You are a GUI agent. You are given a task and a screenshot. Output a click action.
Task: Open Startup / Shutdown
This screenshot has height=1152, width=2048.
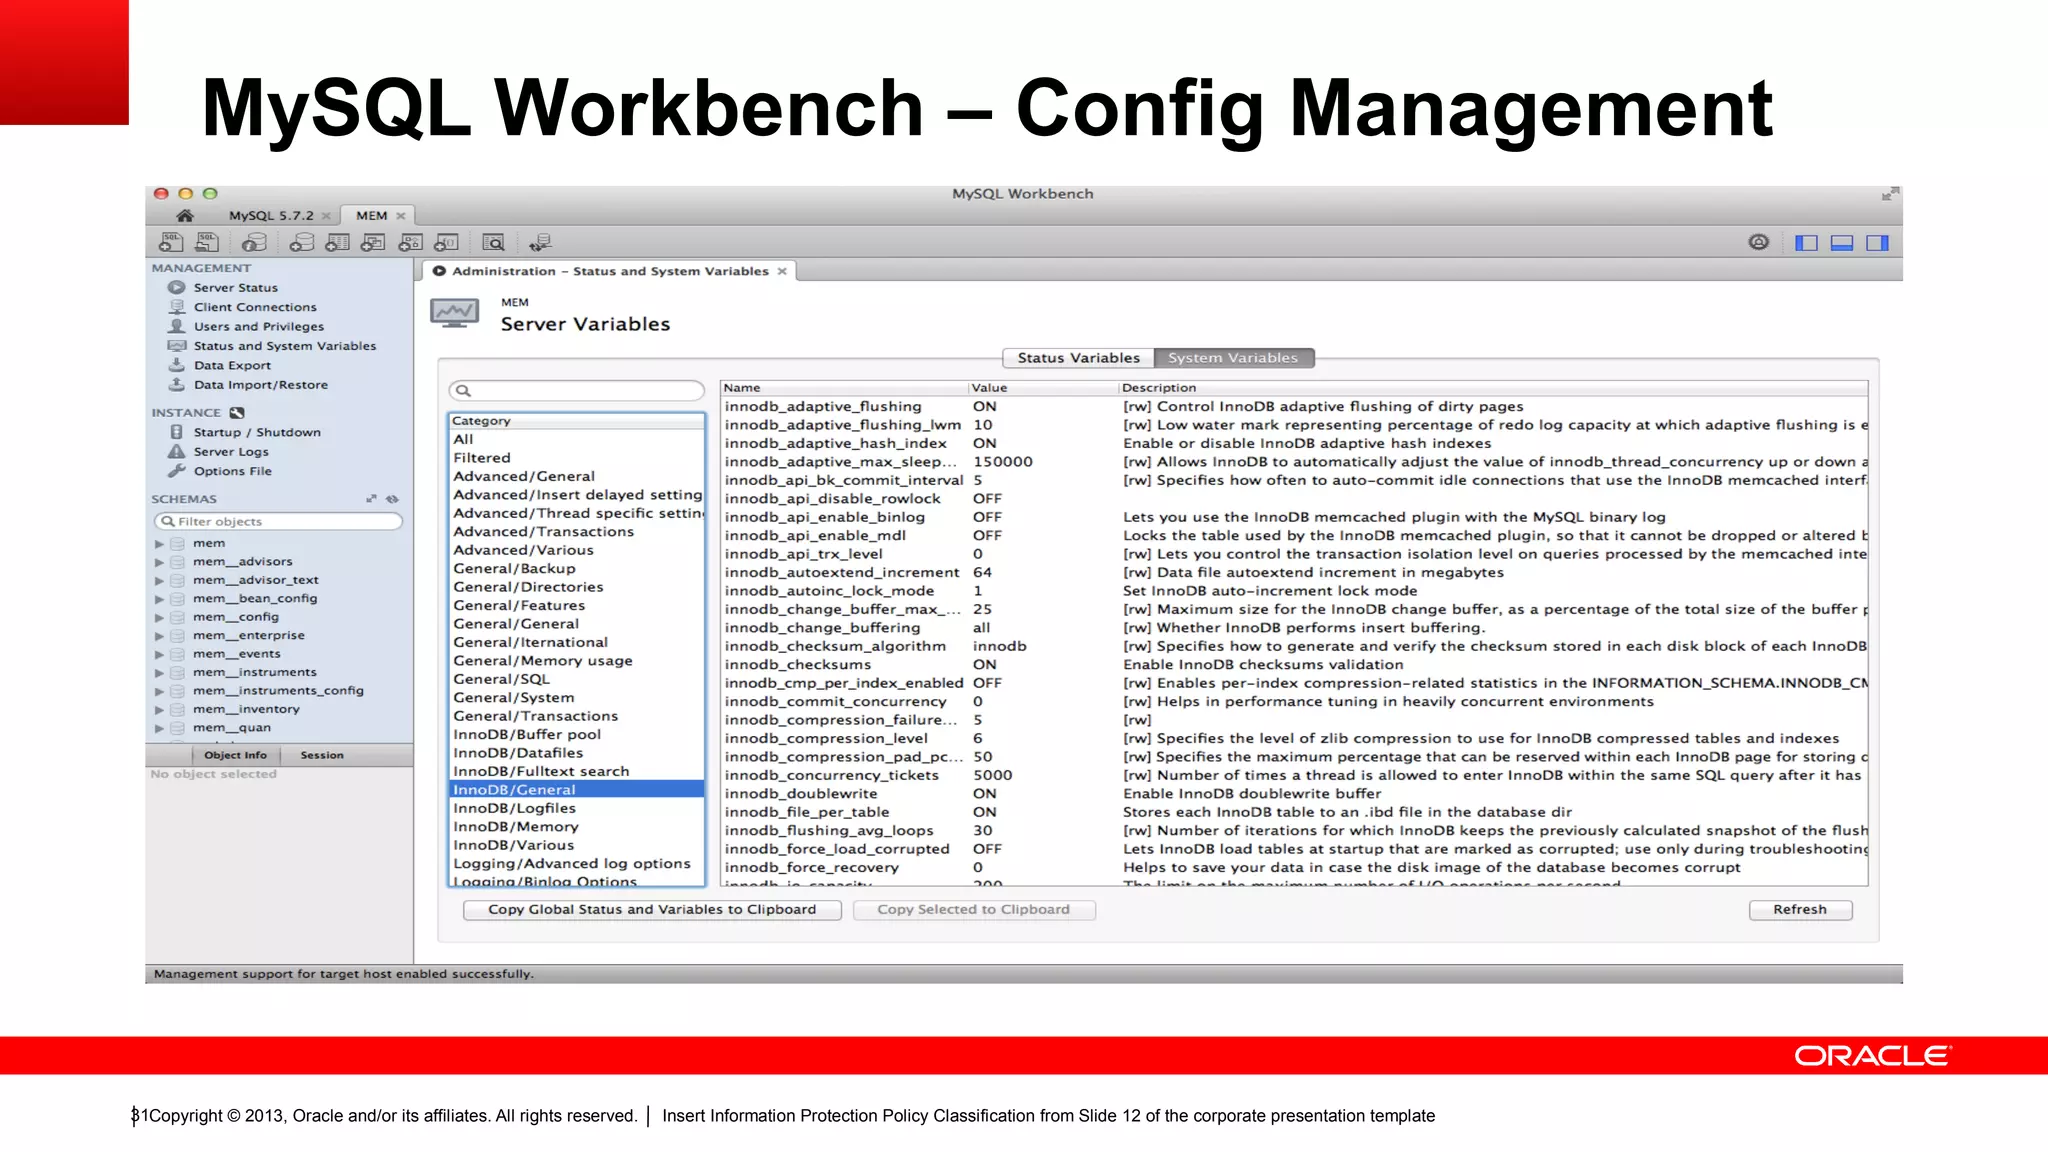pos(257,432)
